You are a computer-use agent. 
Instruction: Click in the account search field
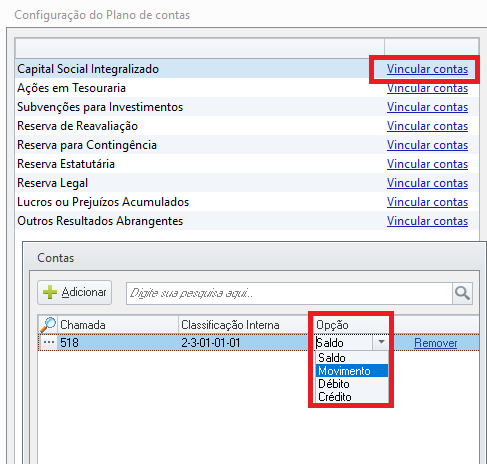[289, 293]
